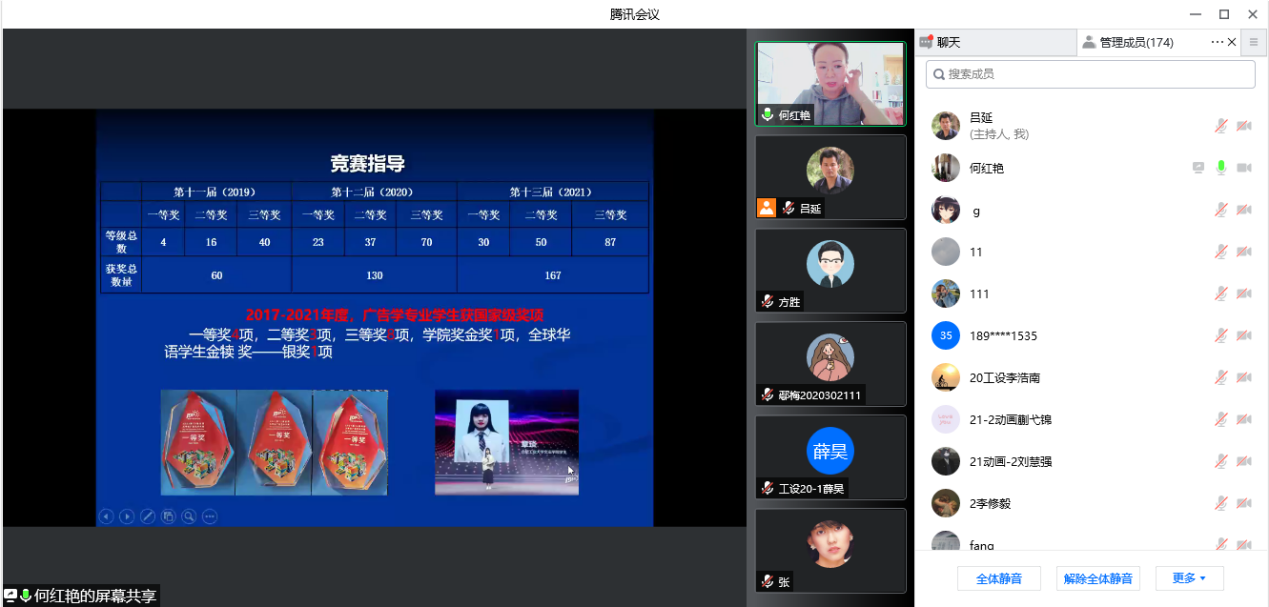This screenshot has height=607, width=1269.
Task: Click the magnifier zoom icon on slide
Action: click(188, 516)
